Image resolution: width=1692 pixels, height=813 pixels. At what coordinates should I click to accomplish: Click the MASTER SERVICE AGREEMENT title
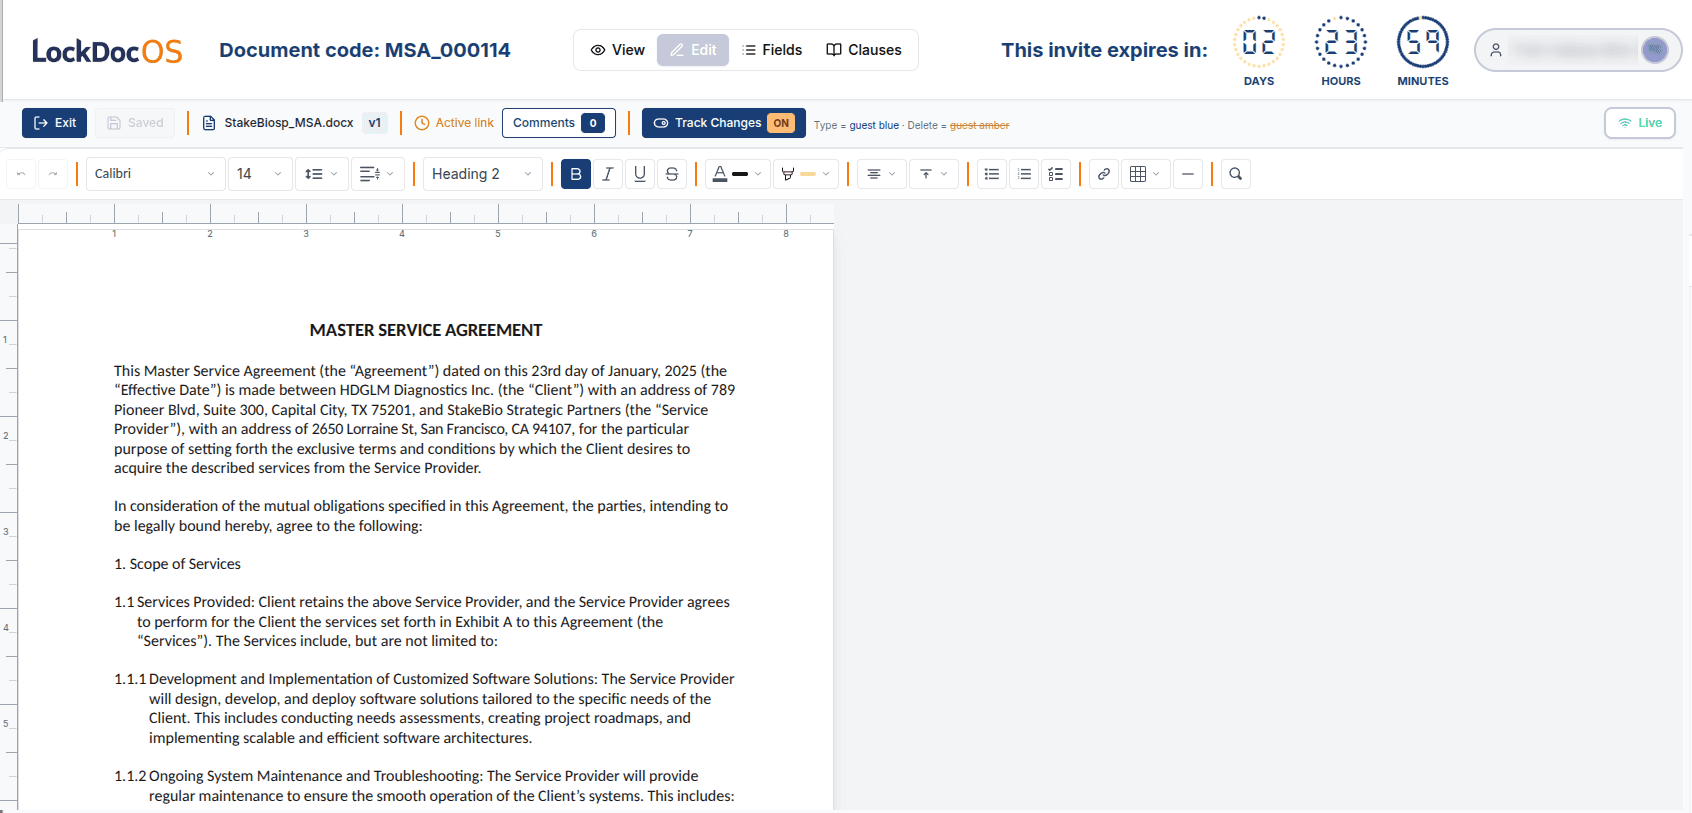tap(426, 330)
